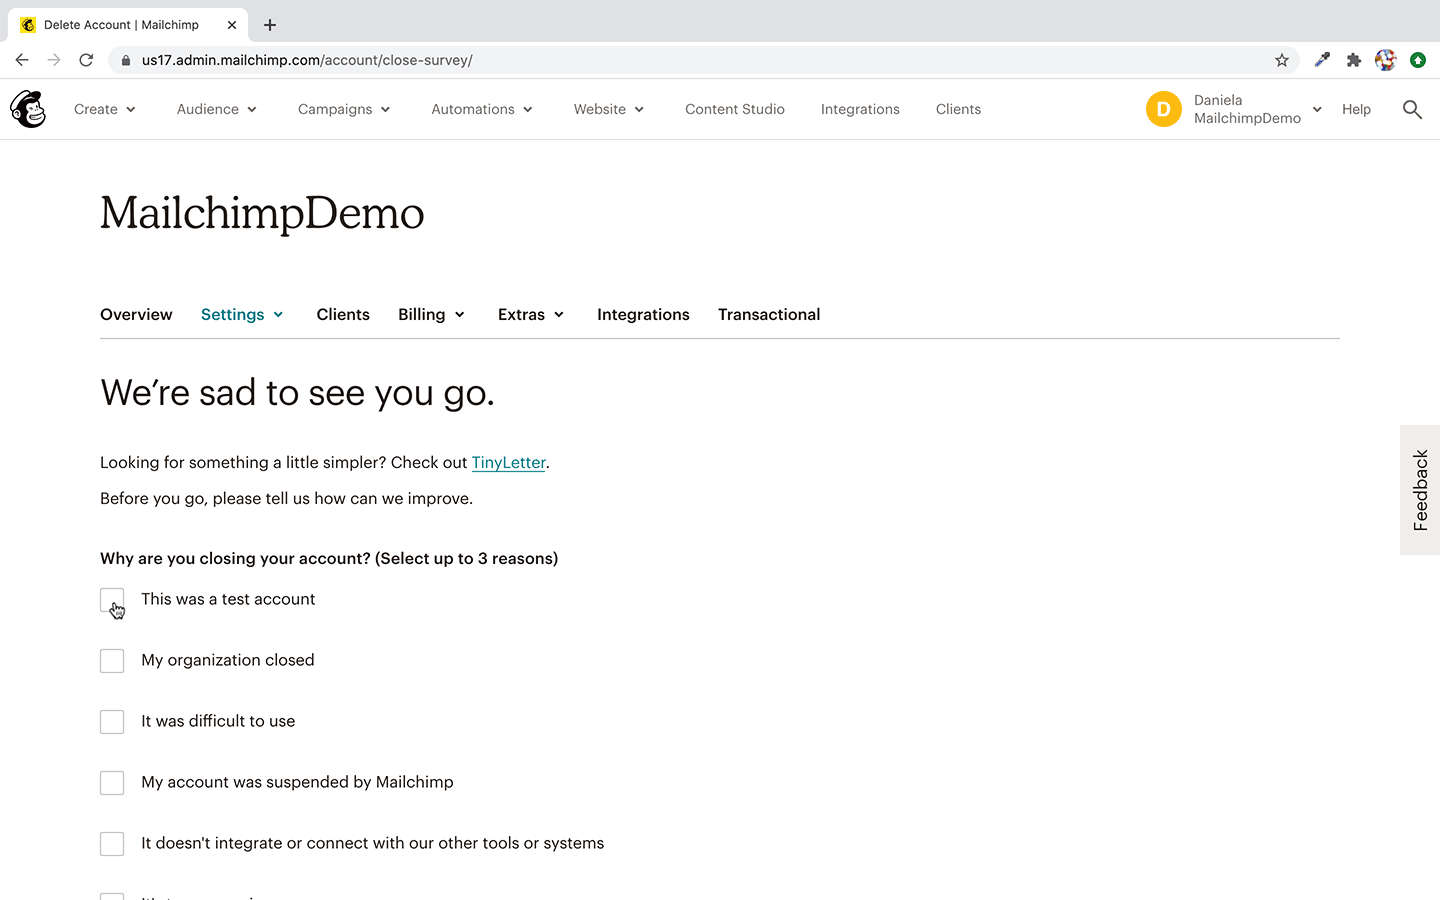Viewport: 1440px width, 900px height.
Task: Switch to the Clients account tab
Action: [343, 314]
